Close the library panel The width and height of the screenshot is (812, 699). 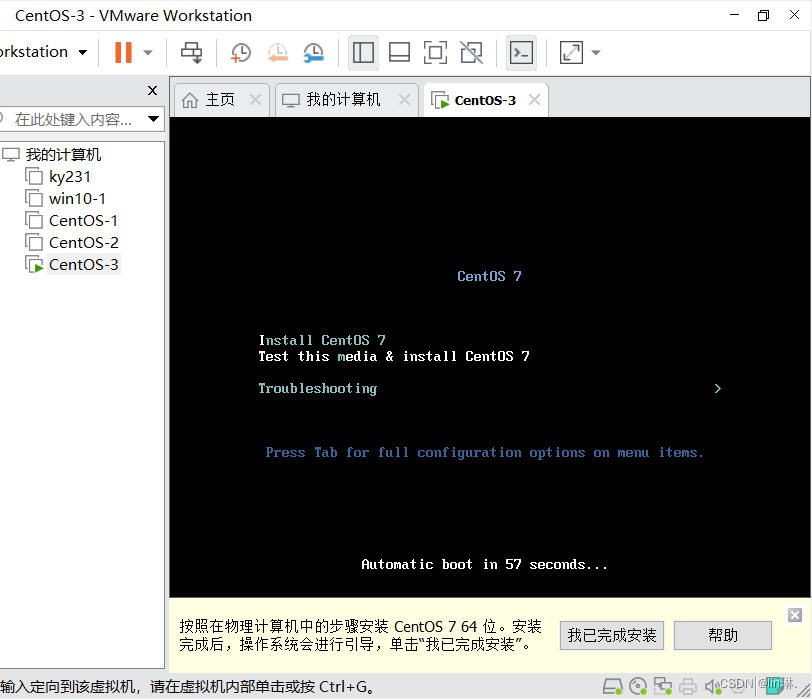pos(152,91)
